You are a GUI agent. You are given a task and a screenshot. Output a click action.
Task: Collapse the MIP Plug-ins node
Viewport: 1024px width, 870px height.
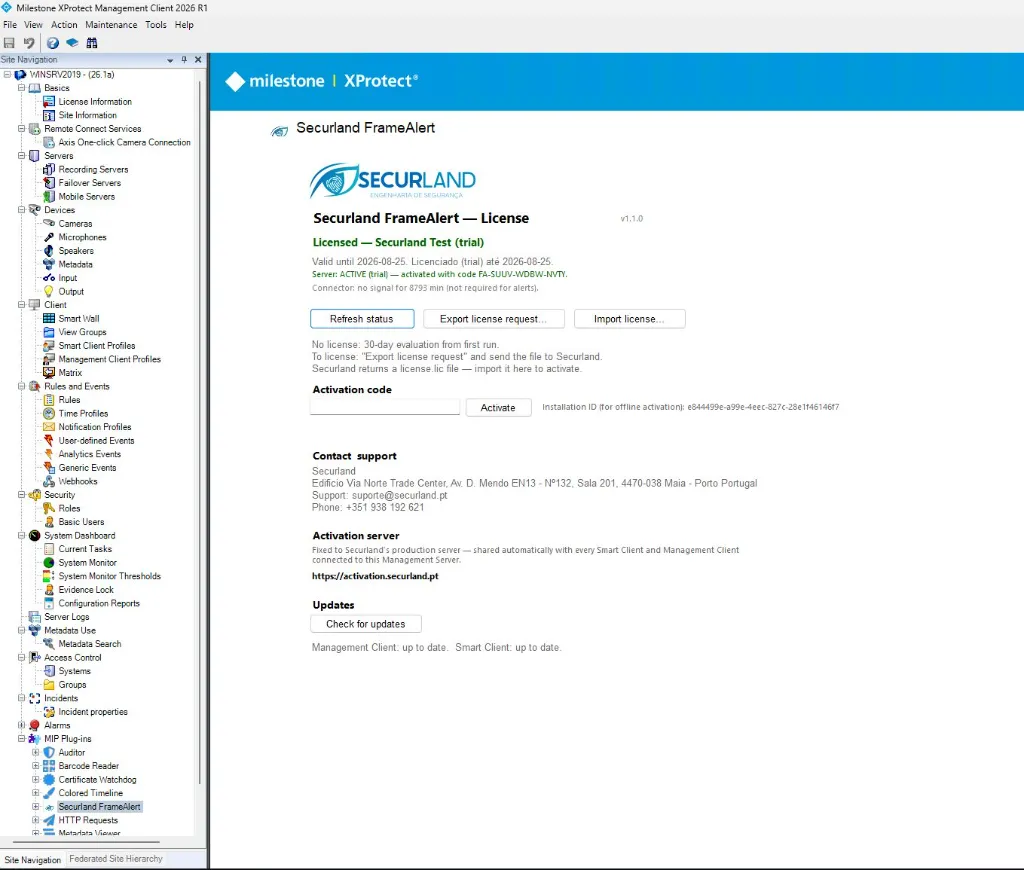click(x=22, y=739)
